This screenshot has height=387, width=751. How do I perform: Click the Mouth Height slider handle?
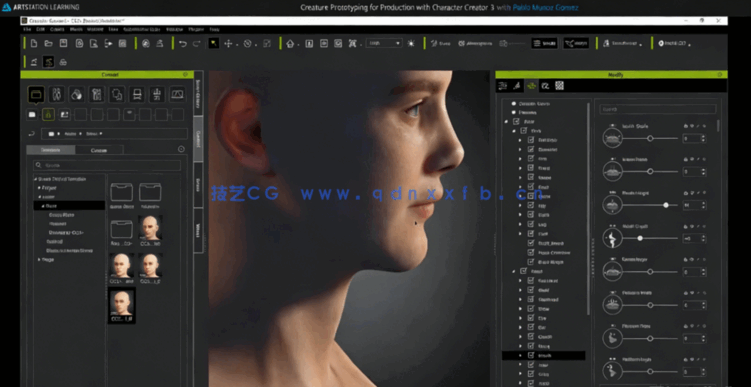666,205
